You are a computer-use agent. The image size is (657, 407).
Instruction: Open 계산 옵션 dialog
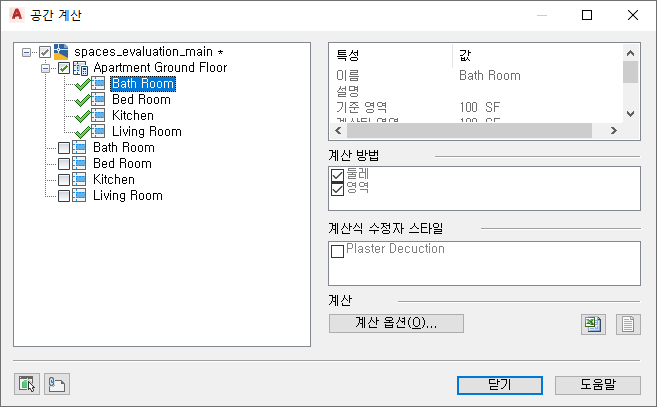(x=396, y=323)
